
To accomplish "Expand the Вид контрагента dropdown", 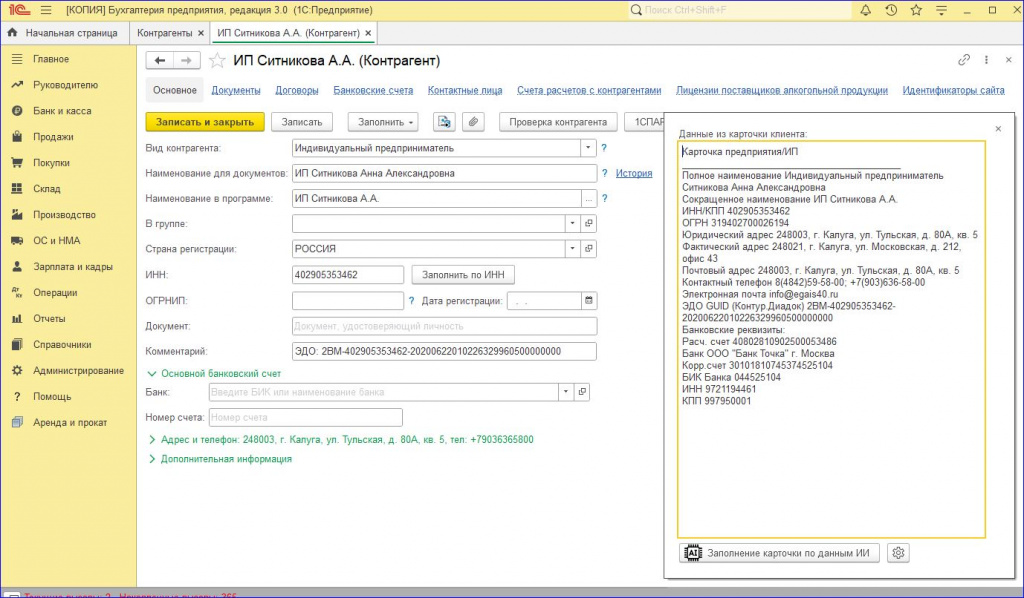I will tap(588, 148).
